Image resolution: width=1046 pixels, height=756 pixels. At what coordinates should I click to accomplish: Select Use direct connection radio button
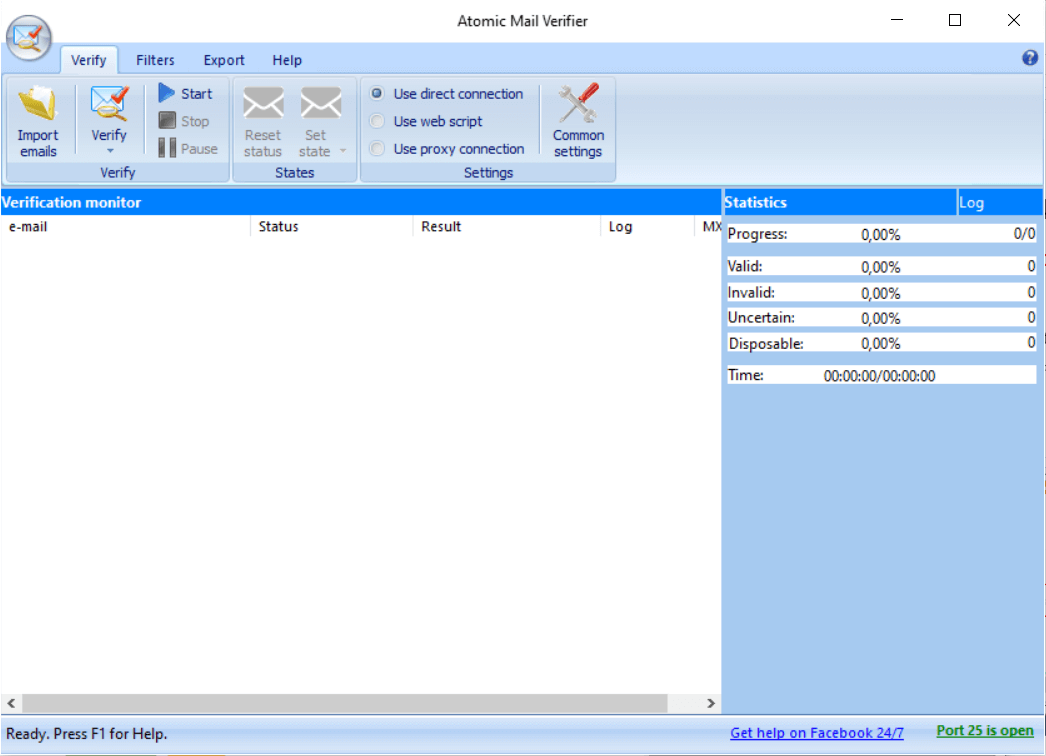(377, 93)
